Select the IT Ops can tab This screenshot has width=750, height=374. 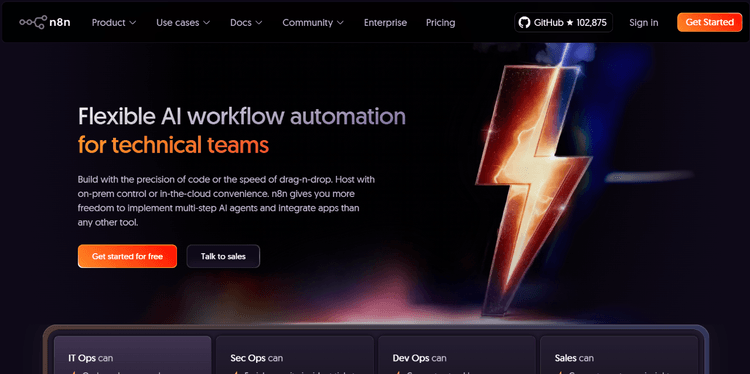point(132,355)
